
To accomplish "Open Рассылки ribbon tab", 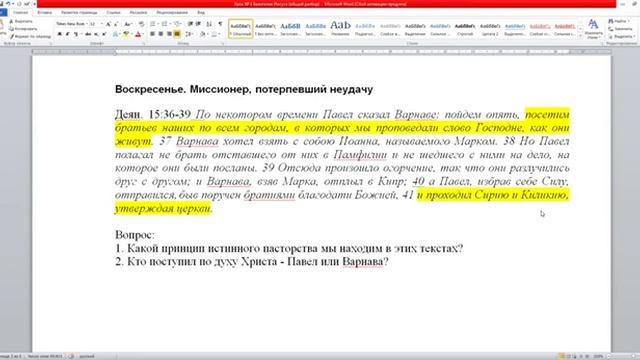I will pos(138,13).
